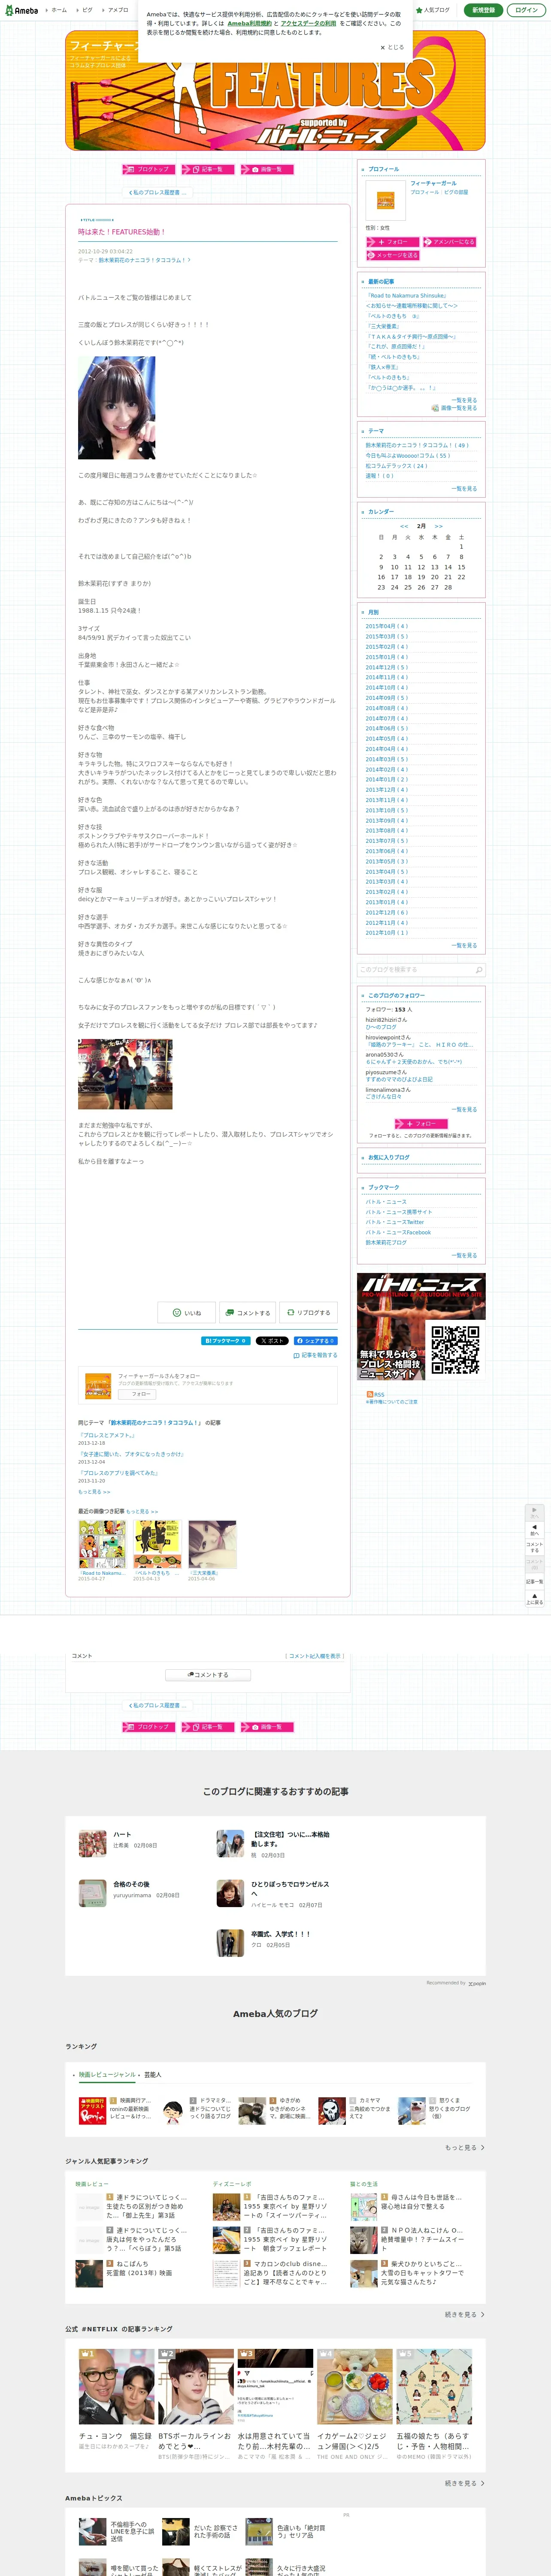Open the ピグ header menu item
Viewport: 551px width, 2576px height.
[87, 10]
